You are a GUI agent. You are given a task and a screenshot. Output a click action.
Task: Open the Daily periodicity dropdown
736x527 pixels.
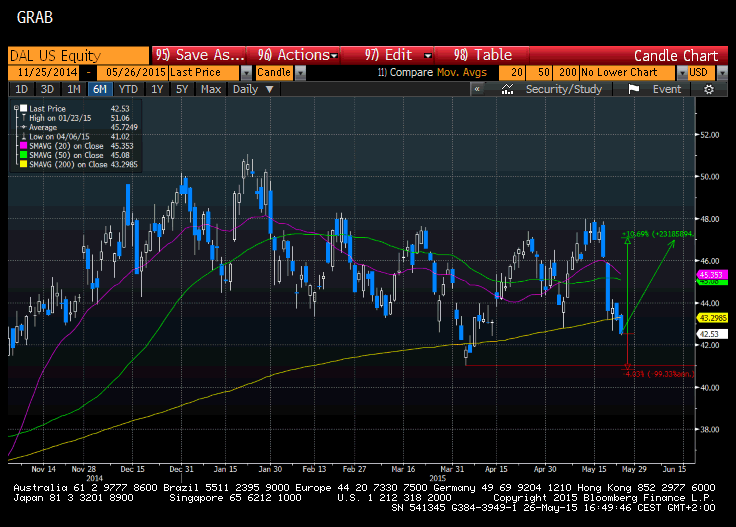tap(253, 89)
